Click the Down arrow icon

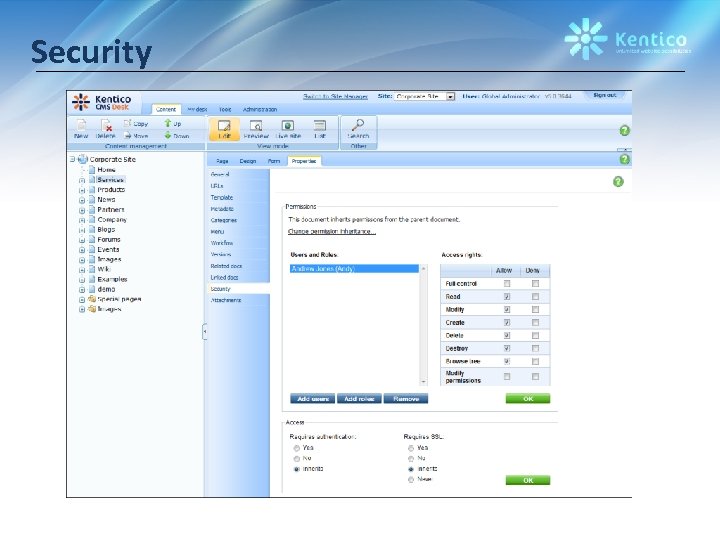click(x=168, y=135)
